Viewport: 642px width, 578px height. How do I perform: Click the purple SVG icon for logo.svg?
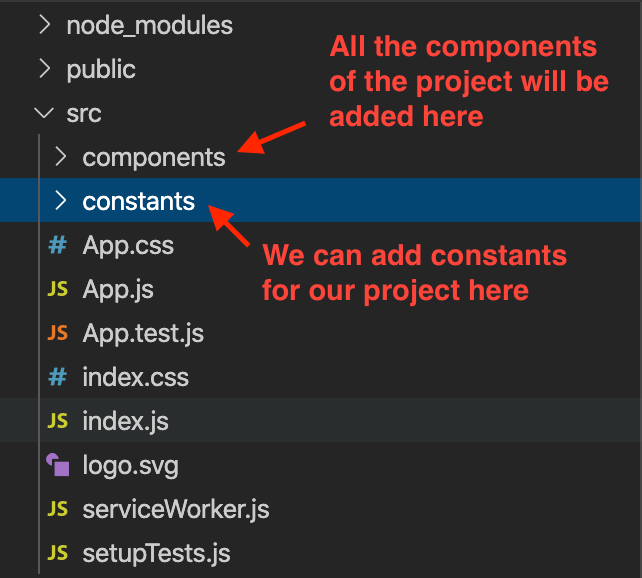[x=58, y=466]
